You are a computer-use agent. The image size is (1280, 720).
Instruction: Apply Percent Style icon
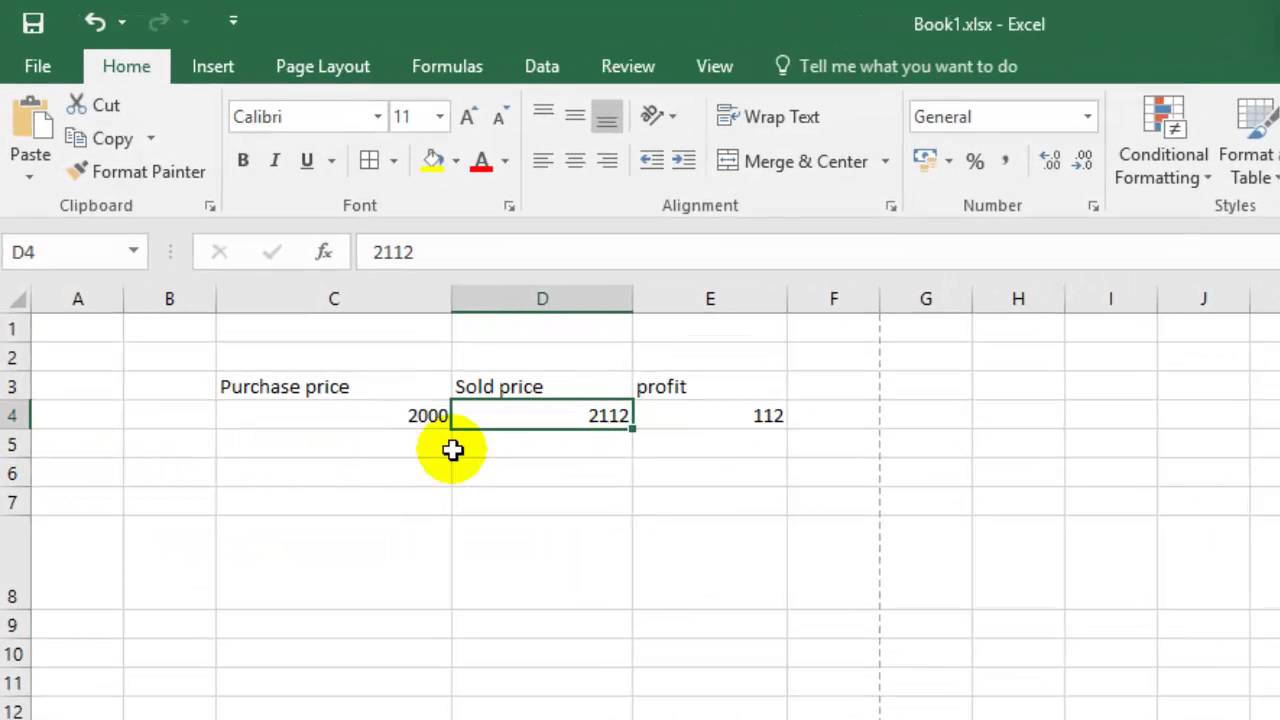(975, 161)
